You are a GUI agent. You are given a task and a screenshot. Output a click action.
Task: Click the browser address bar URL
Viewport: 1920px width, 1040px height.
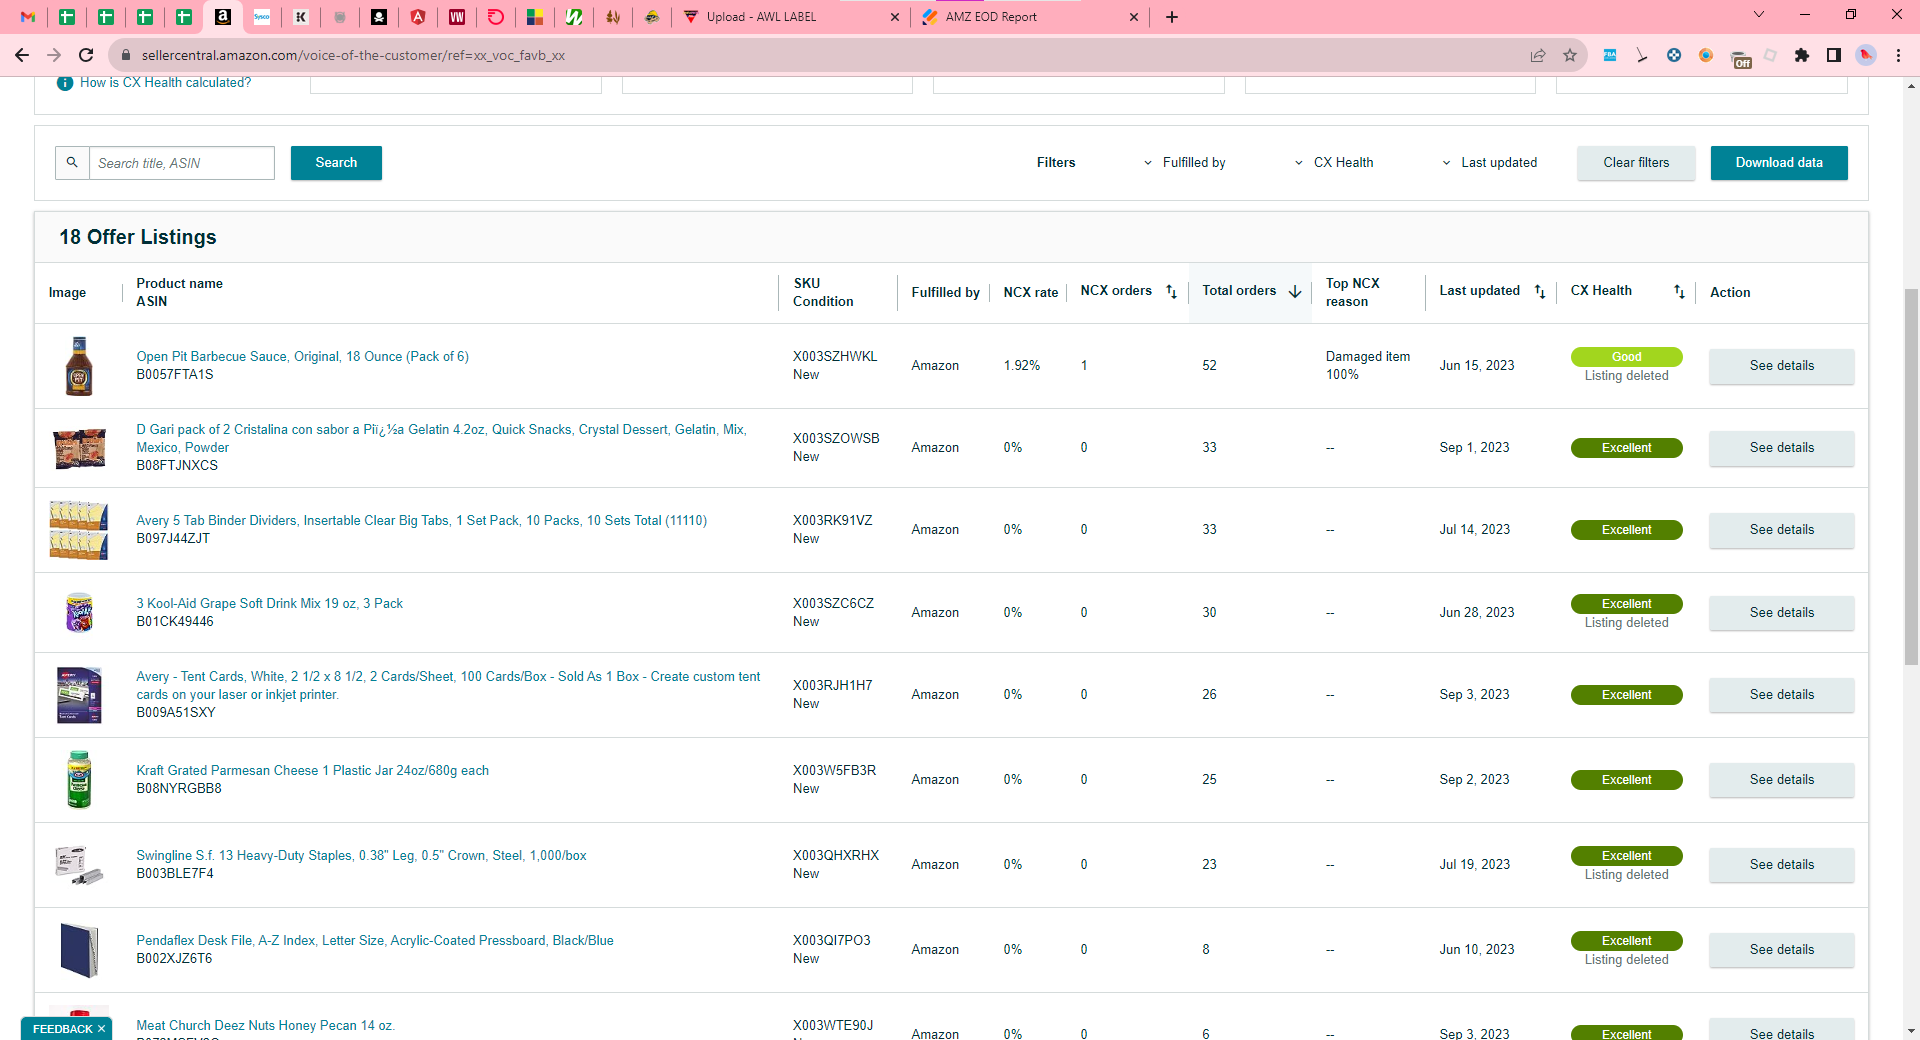click(x=353, y=55)
